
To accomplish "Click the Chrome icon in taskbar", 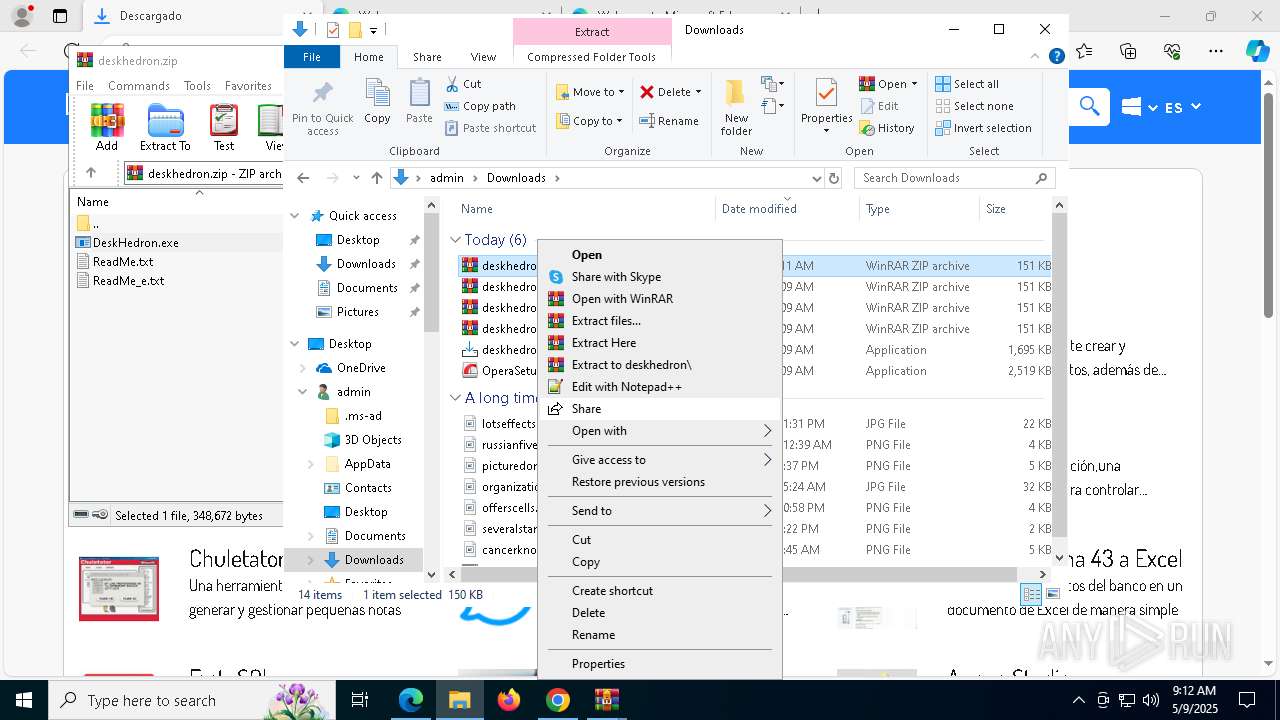I will tap(558, 700).
